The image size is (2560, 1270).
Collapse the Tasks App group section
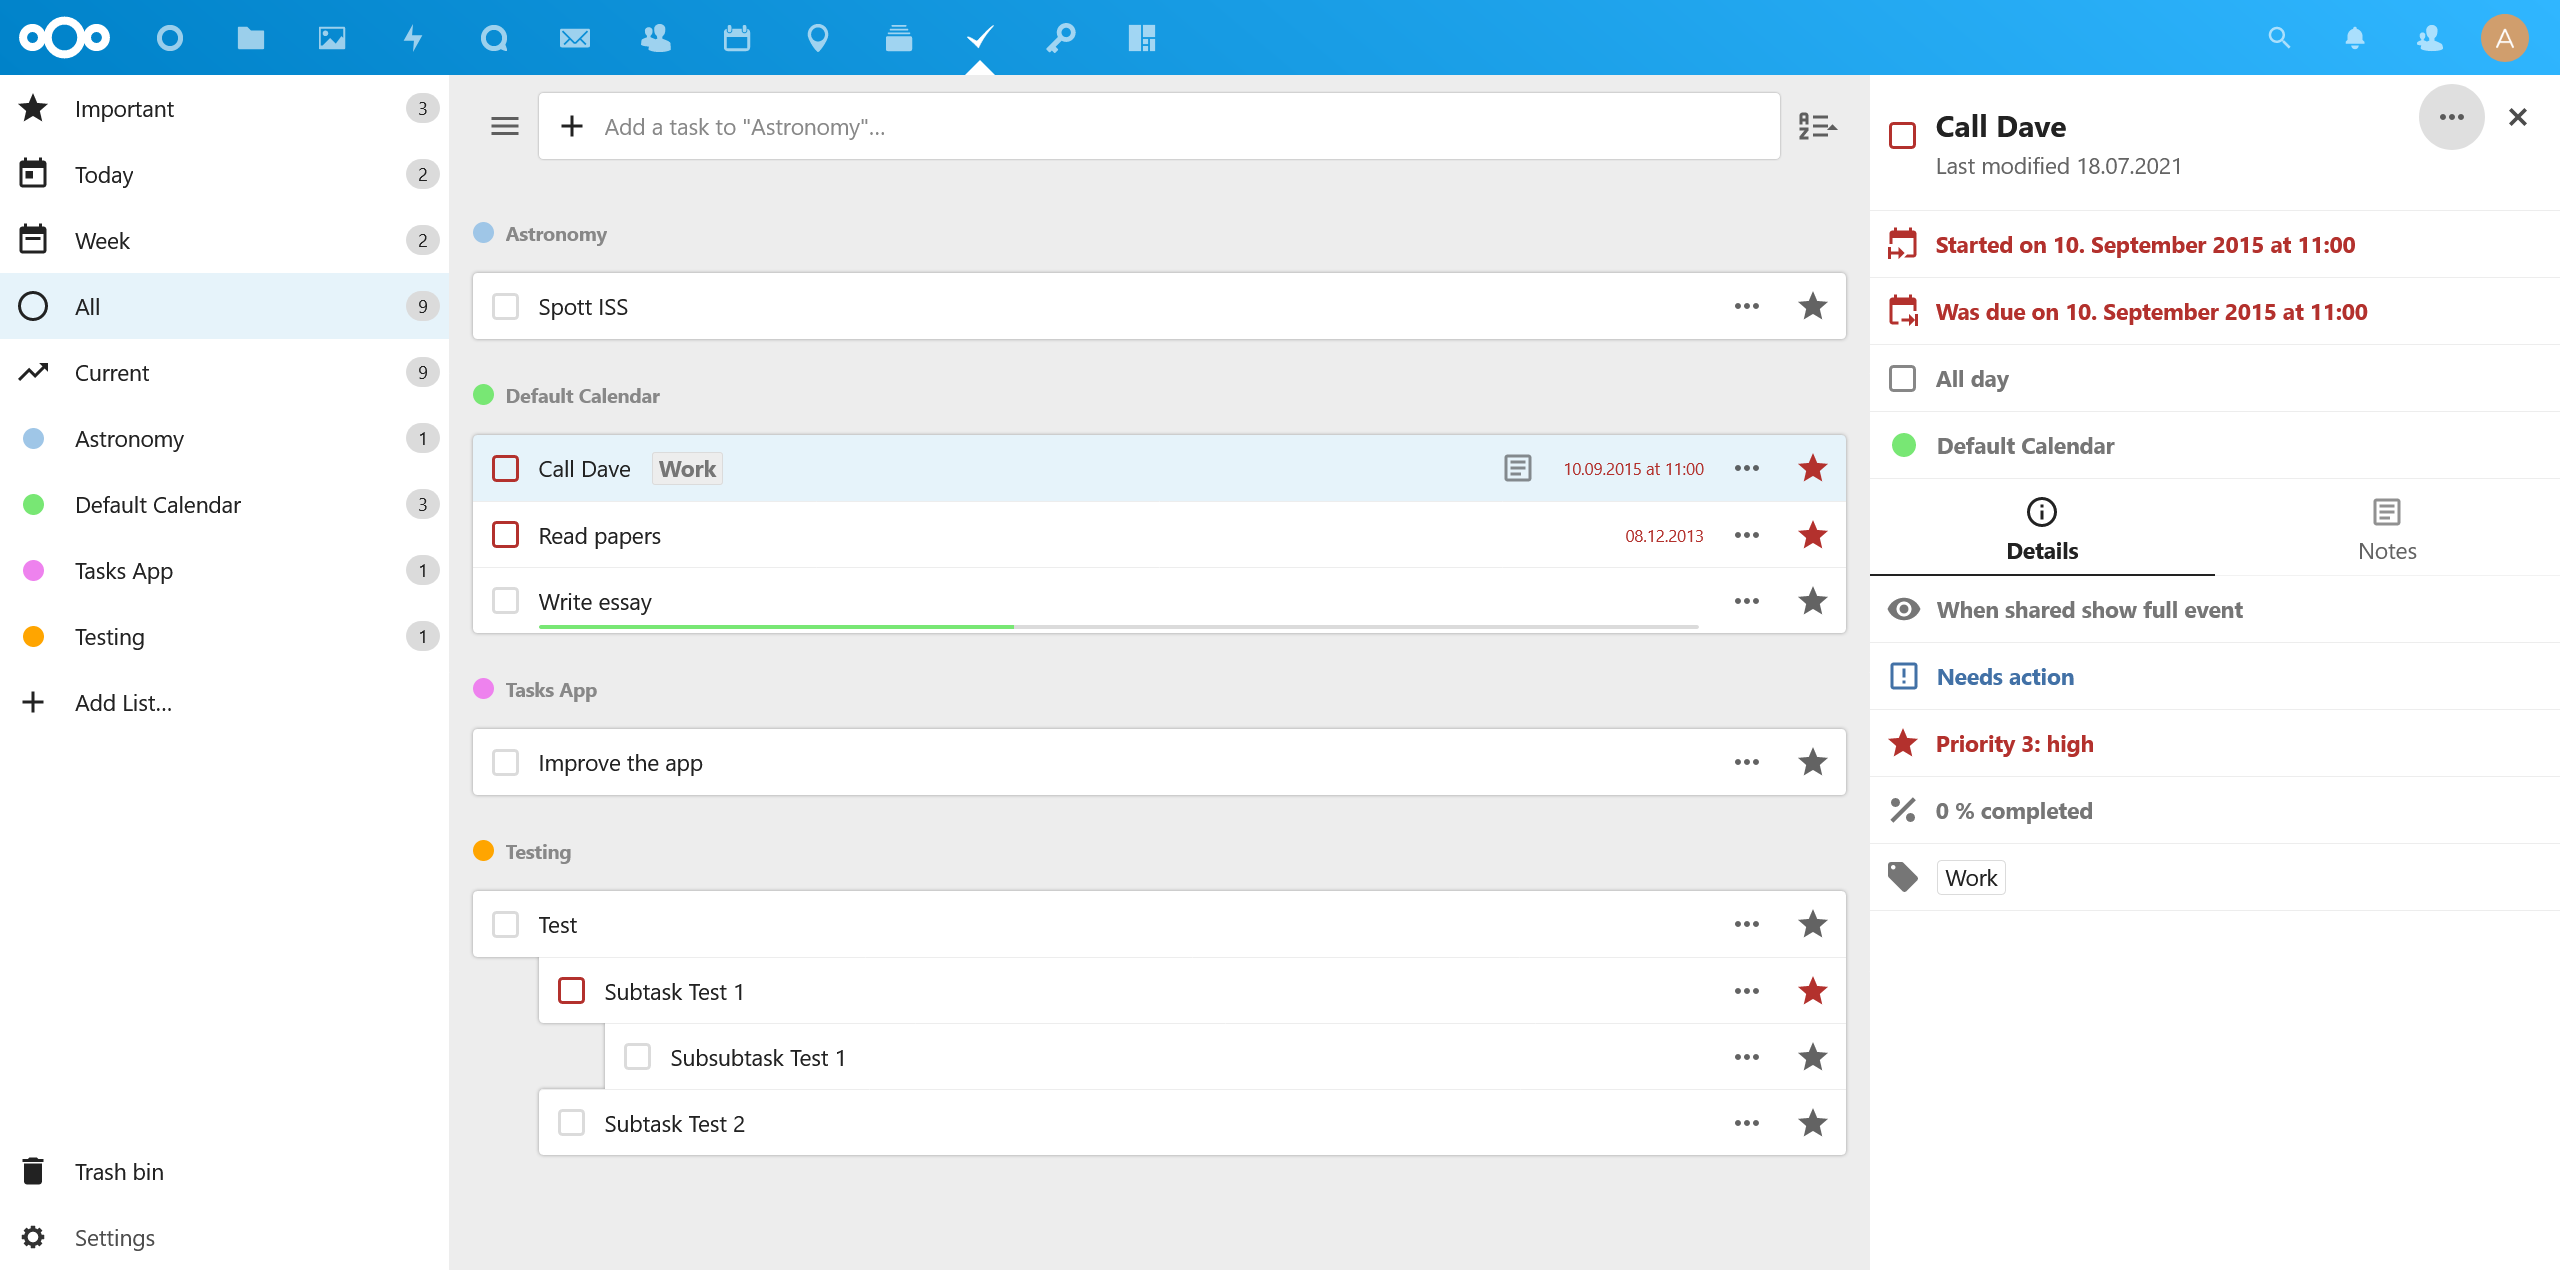point(550,689)
